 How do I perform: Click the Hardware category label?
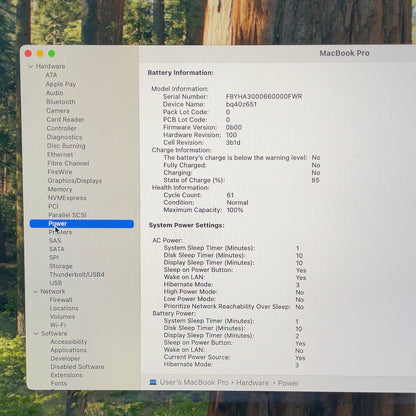point(51,66)
